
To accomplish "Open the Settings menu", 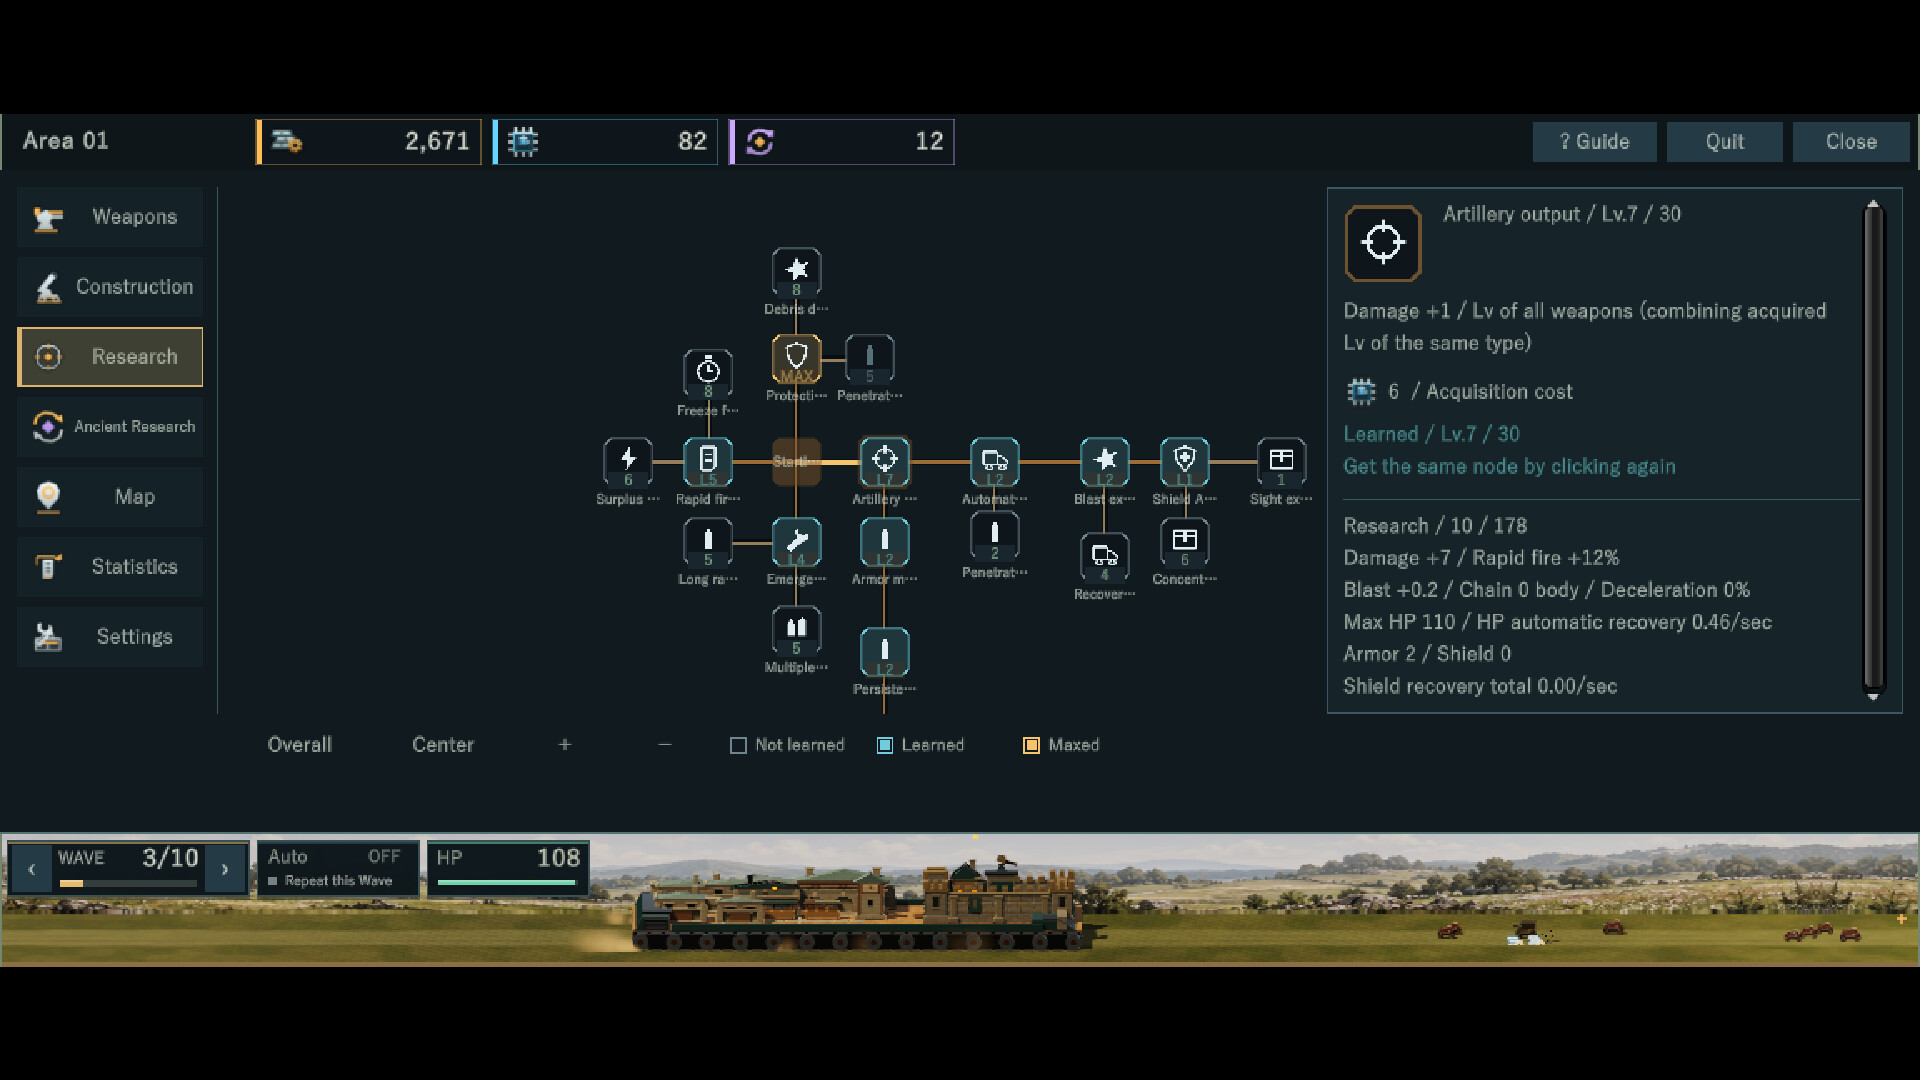I will pos(110,637).
